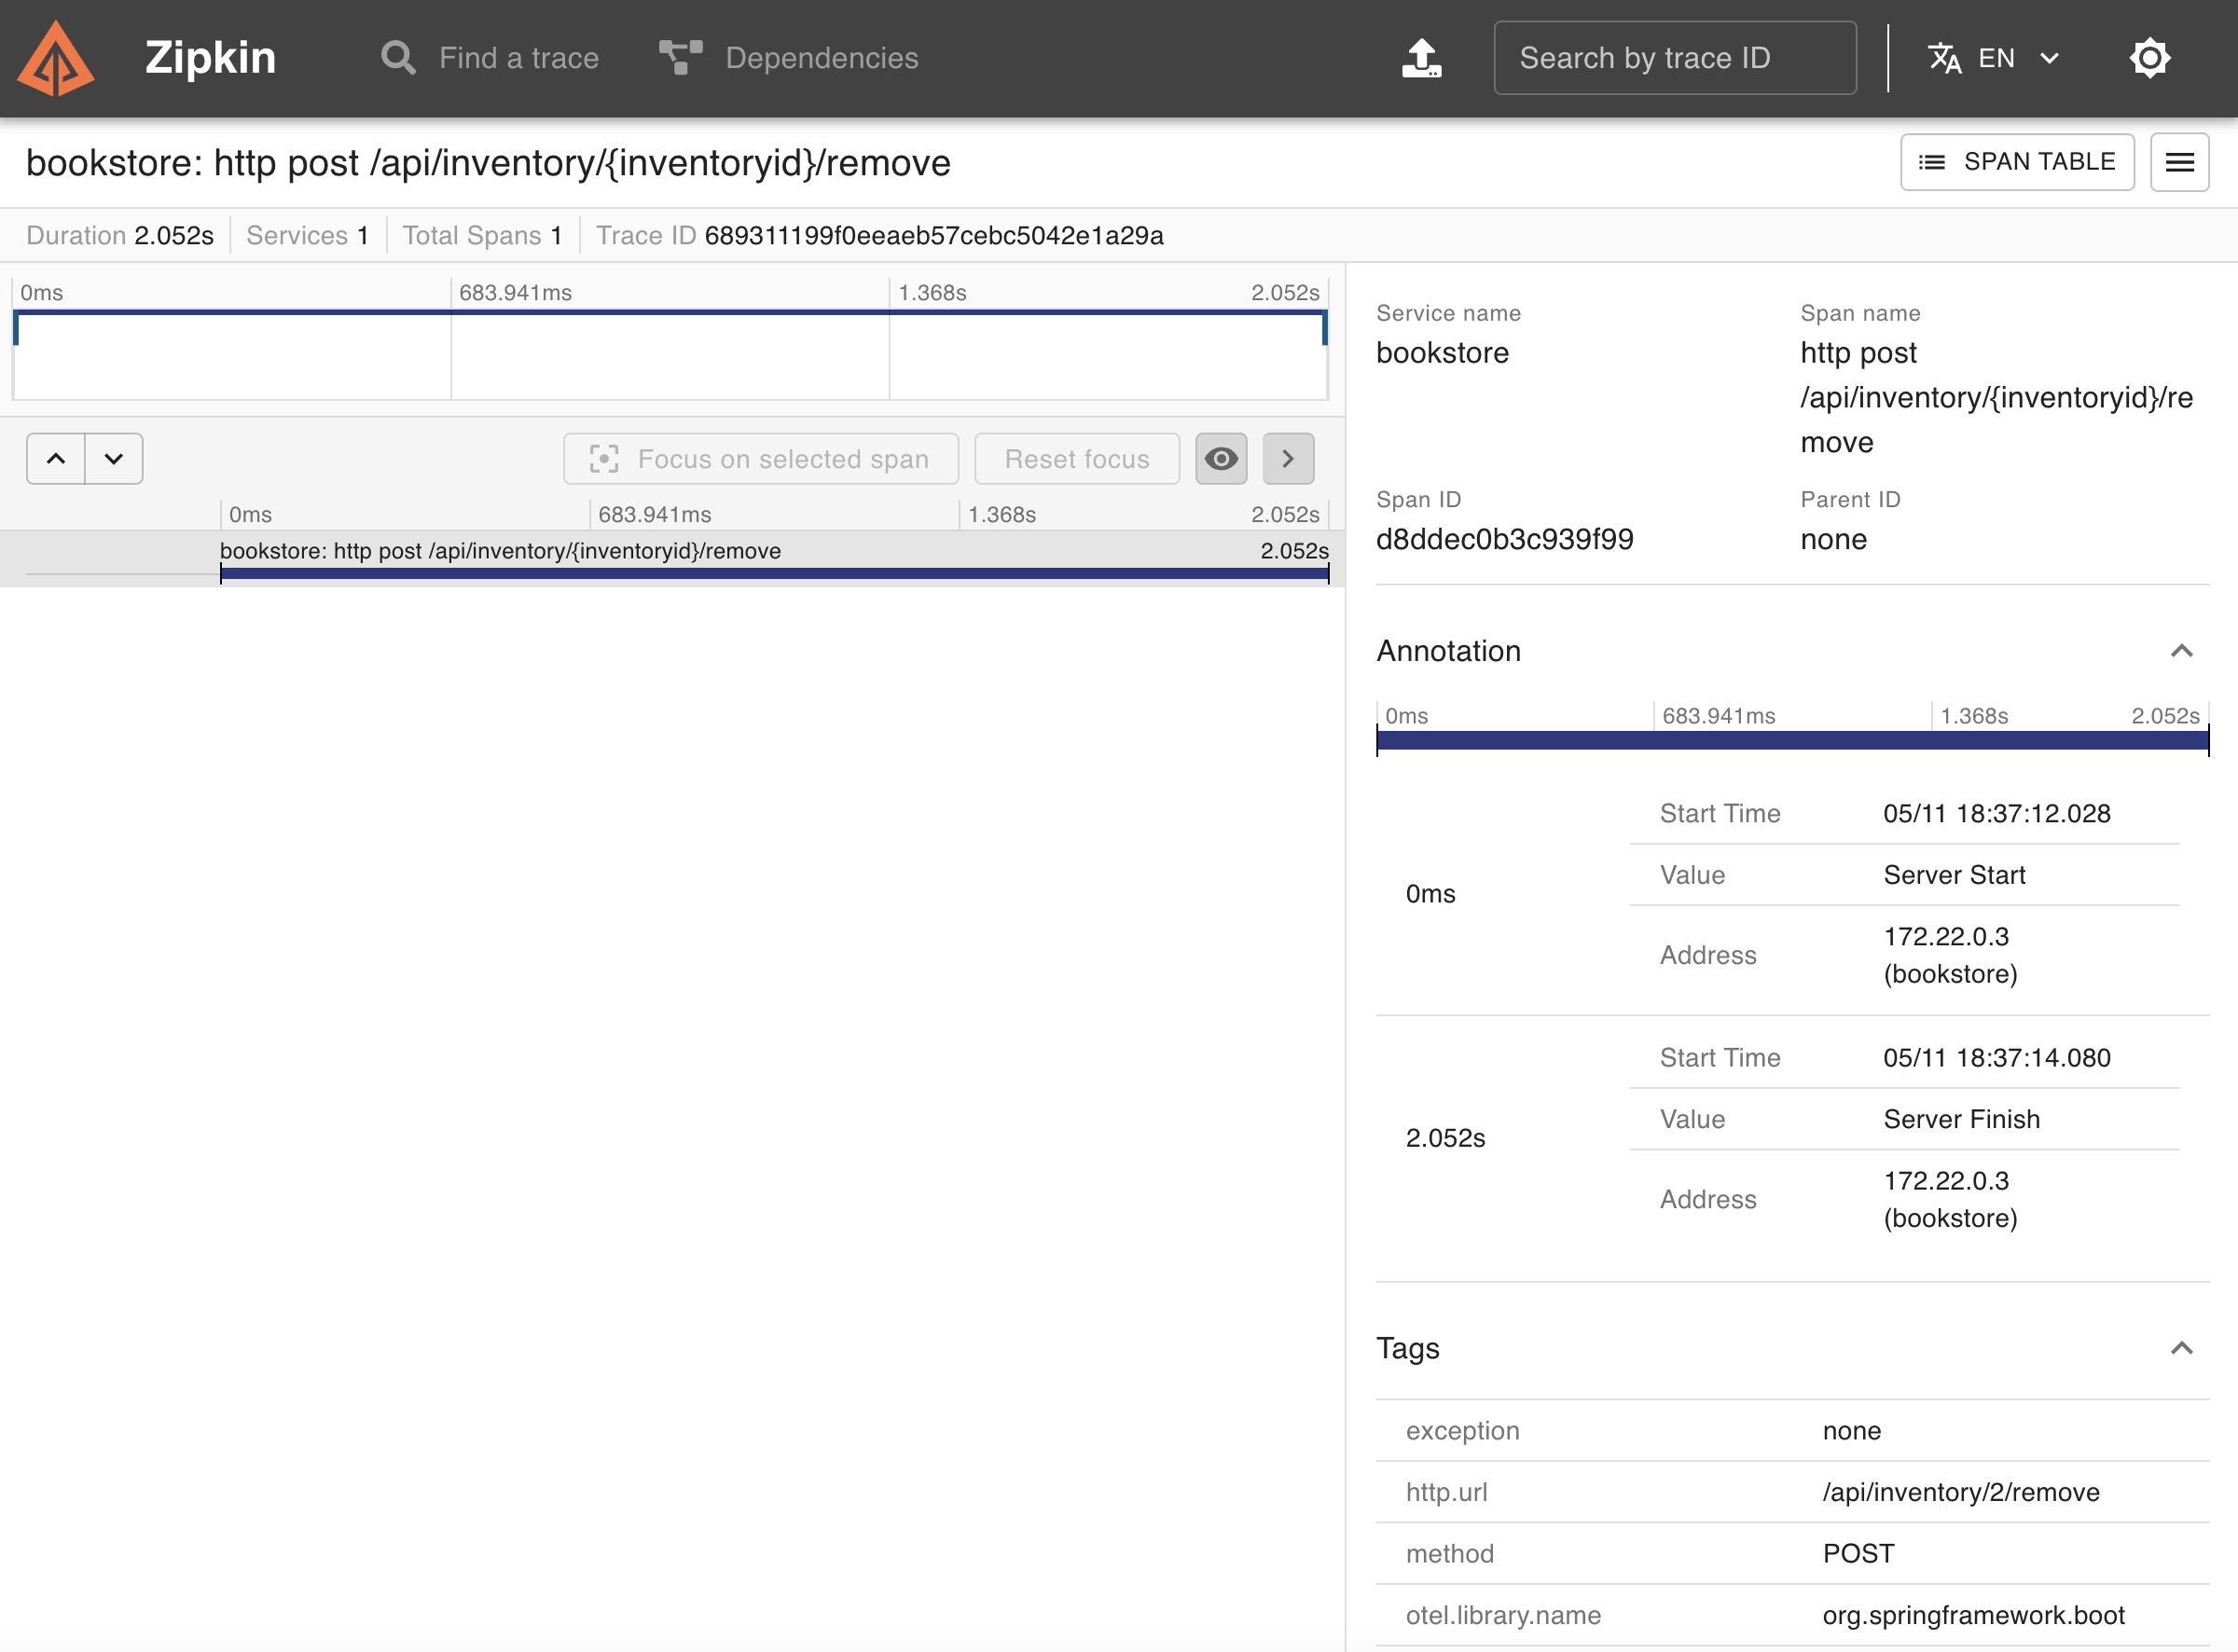Click the translate language icon

1944,58
